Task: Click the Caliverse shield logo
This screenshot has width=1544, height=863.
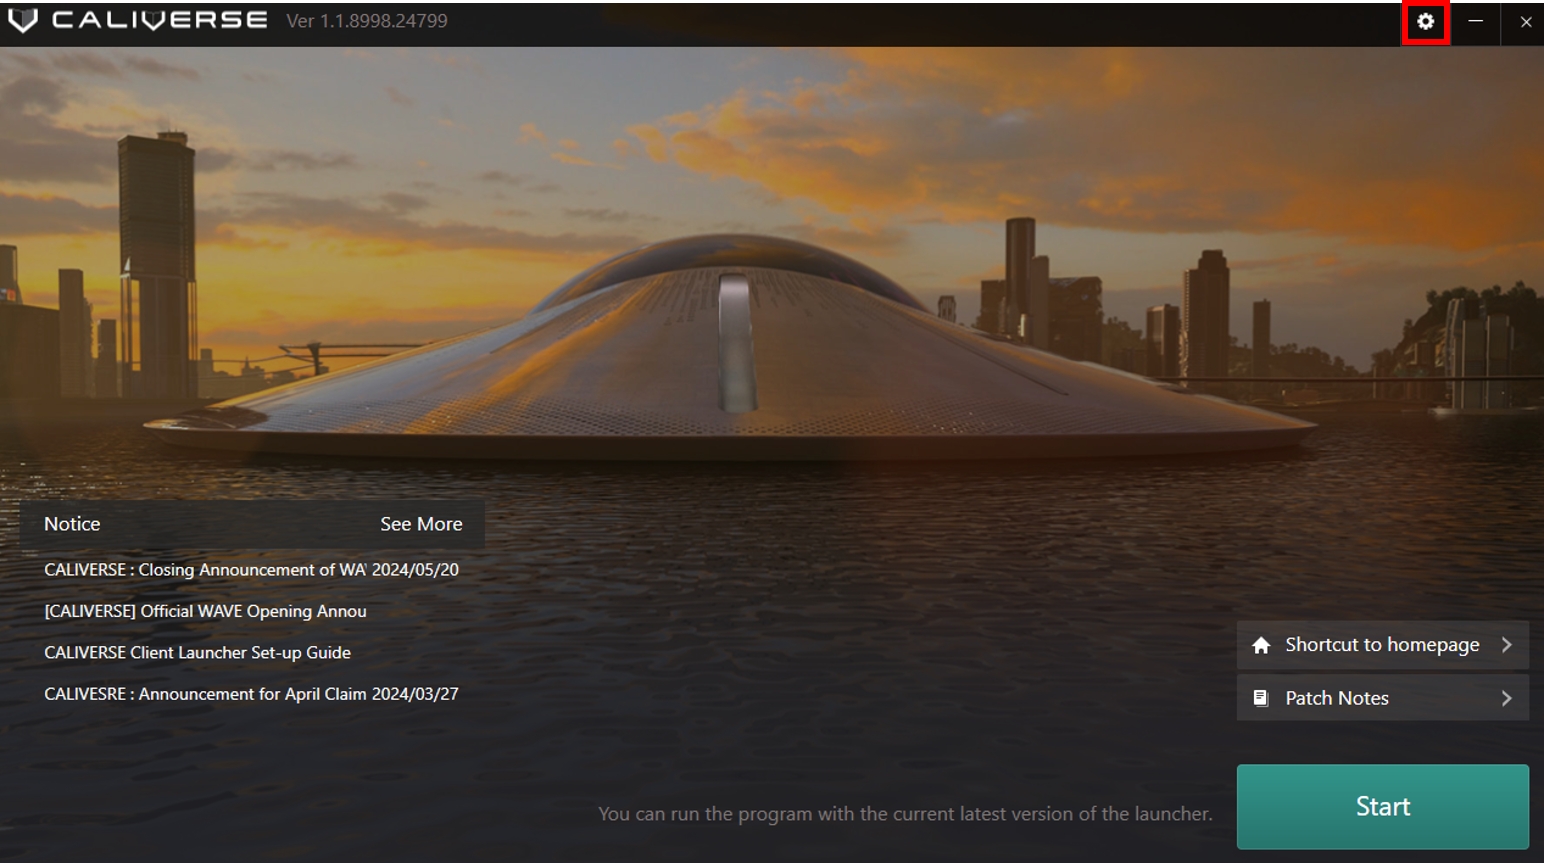Action: pyautogui.click(x=22, y=20)
